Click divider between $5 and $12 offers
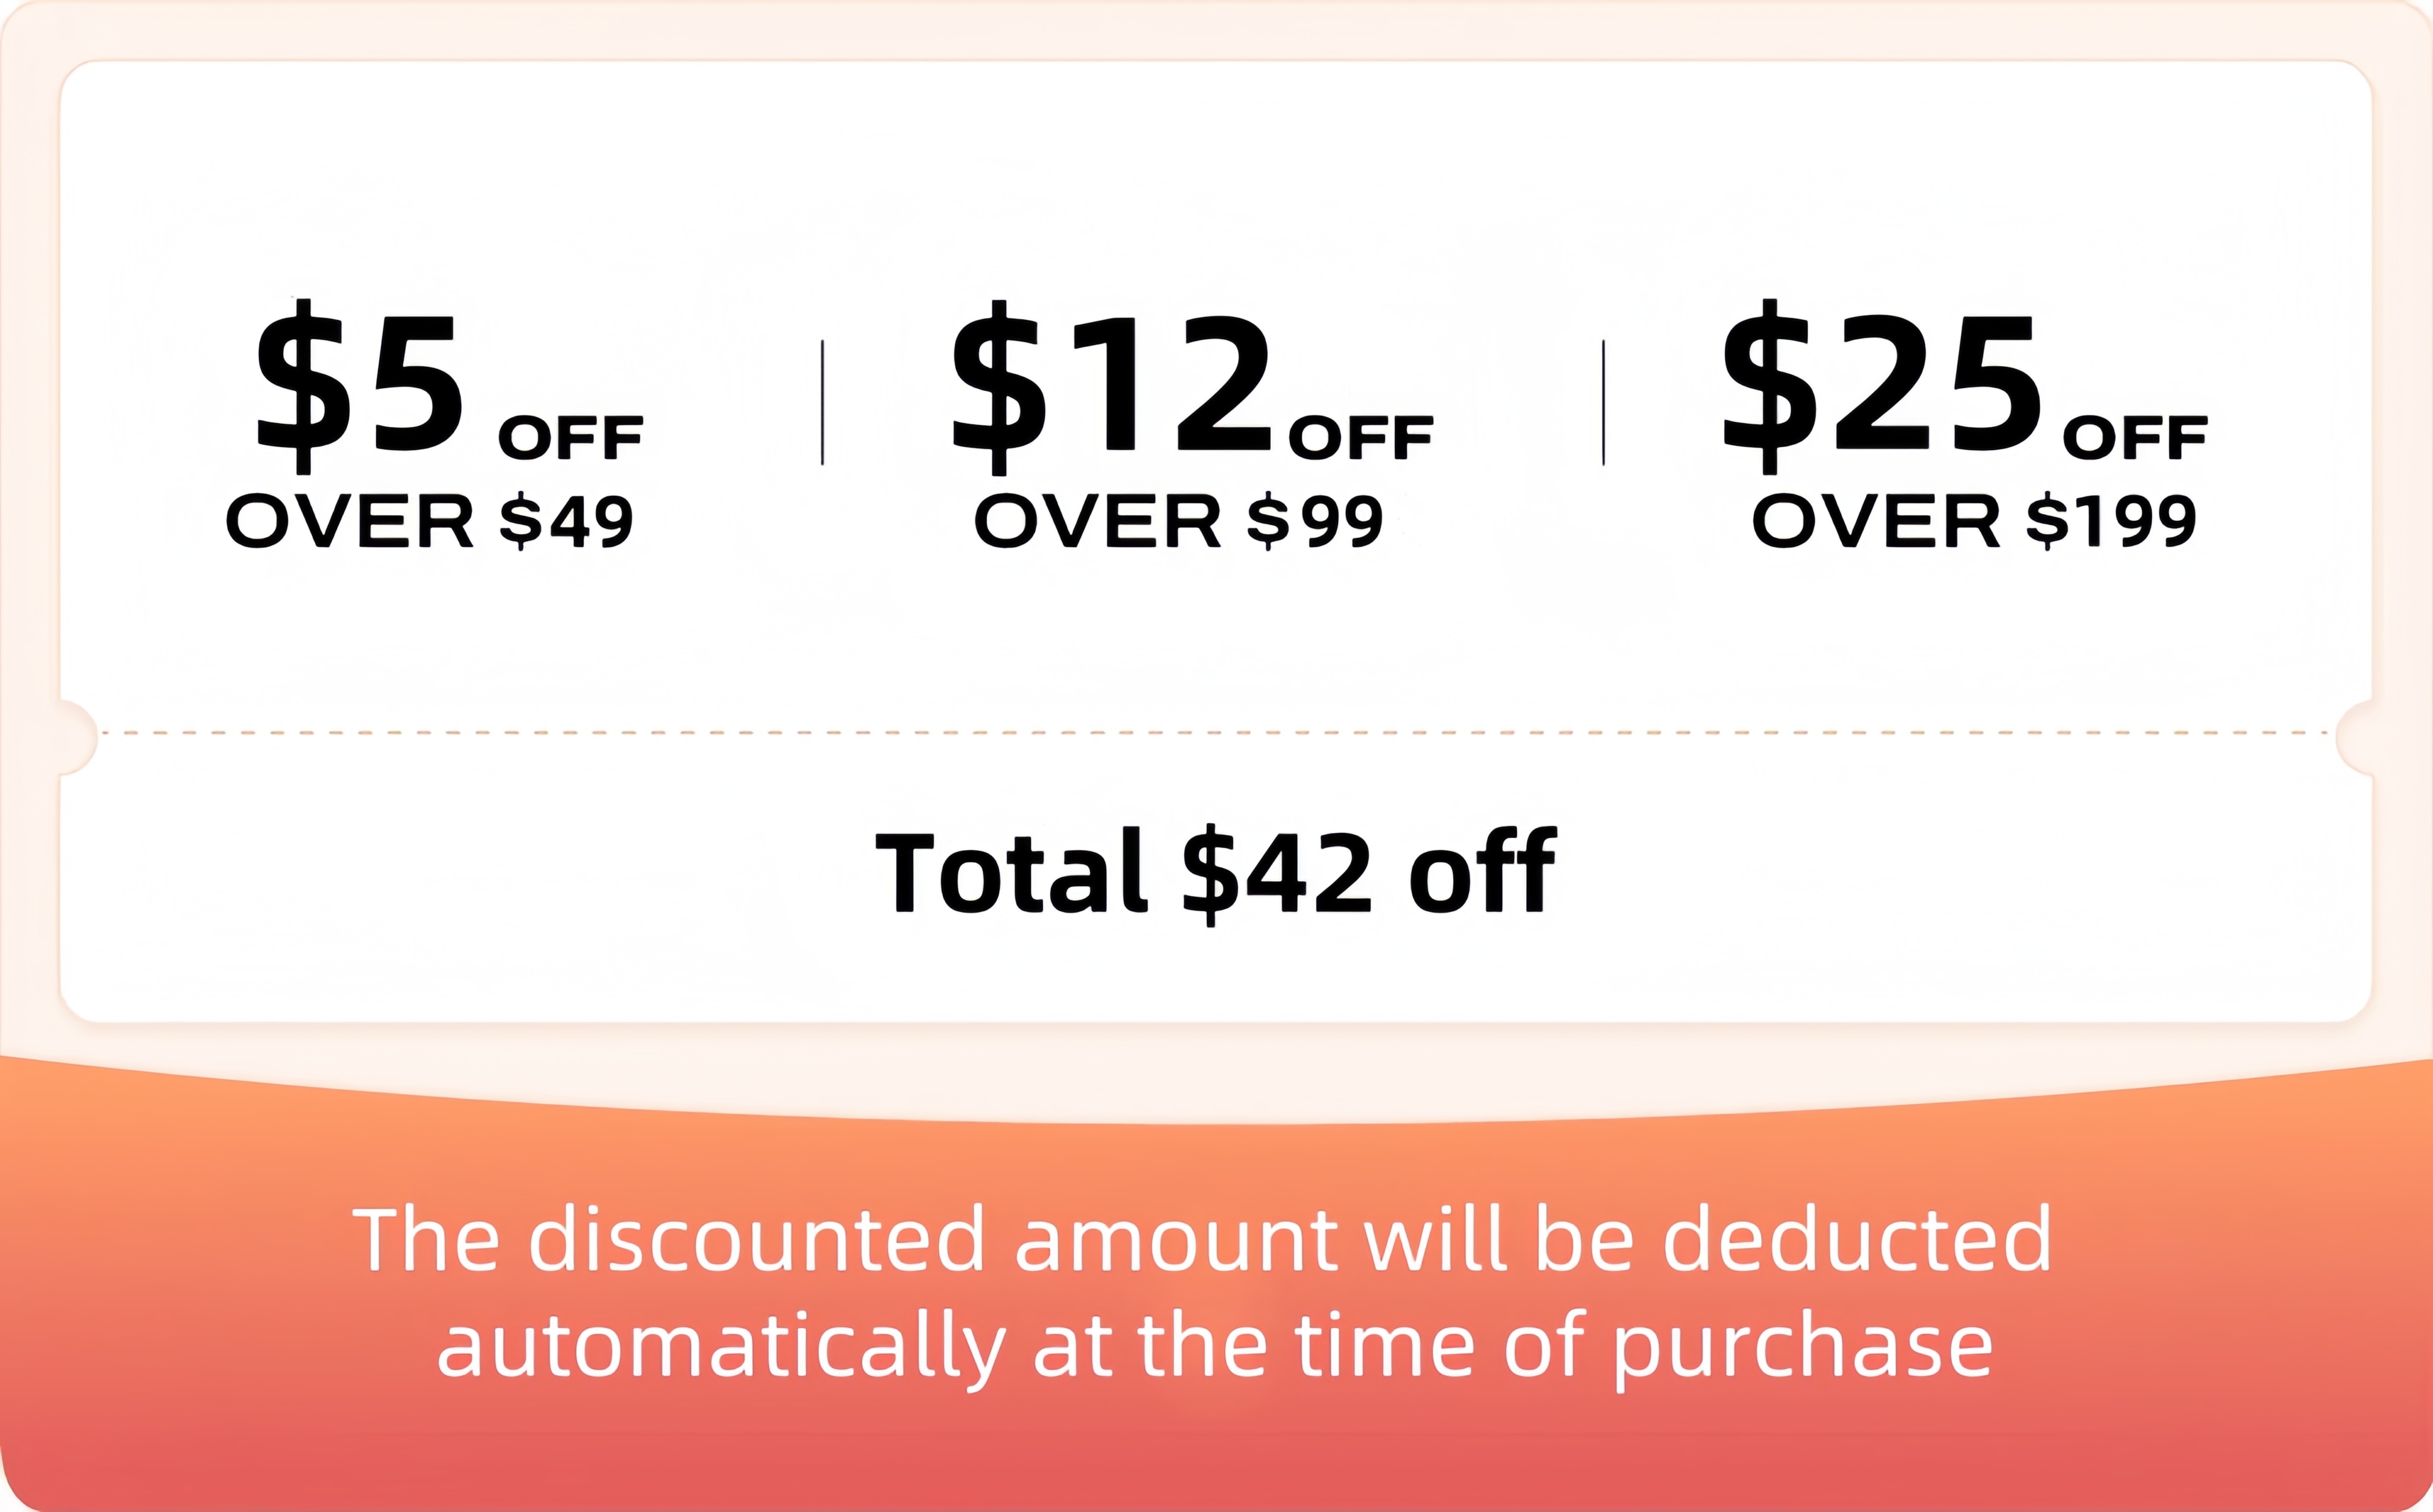This screenshot has height=1512, width=2433. click(822, 402)
